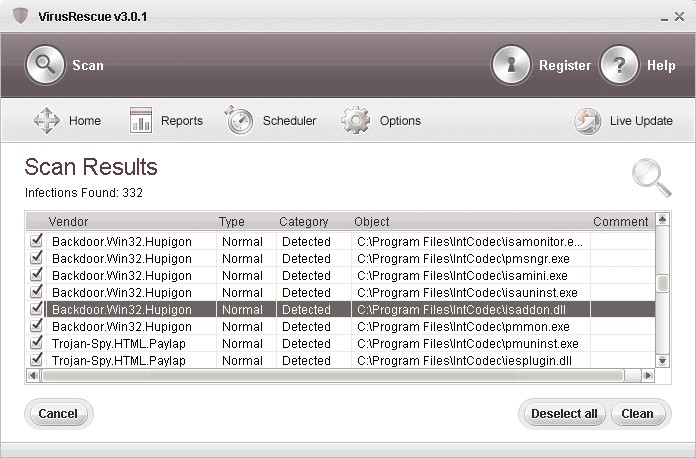Open Options via the gear icon
The width and height of the screenshot is (696, 458).
pyautogui.click(x=356, y=121)
